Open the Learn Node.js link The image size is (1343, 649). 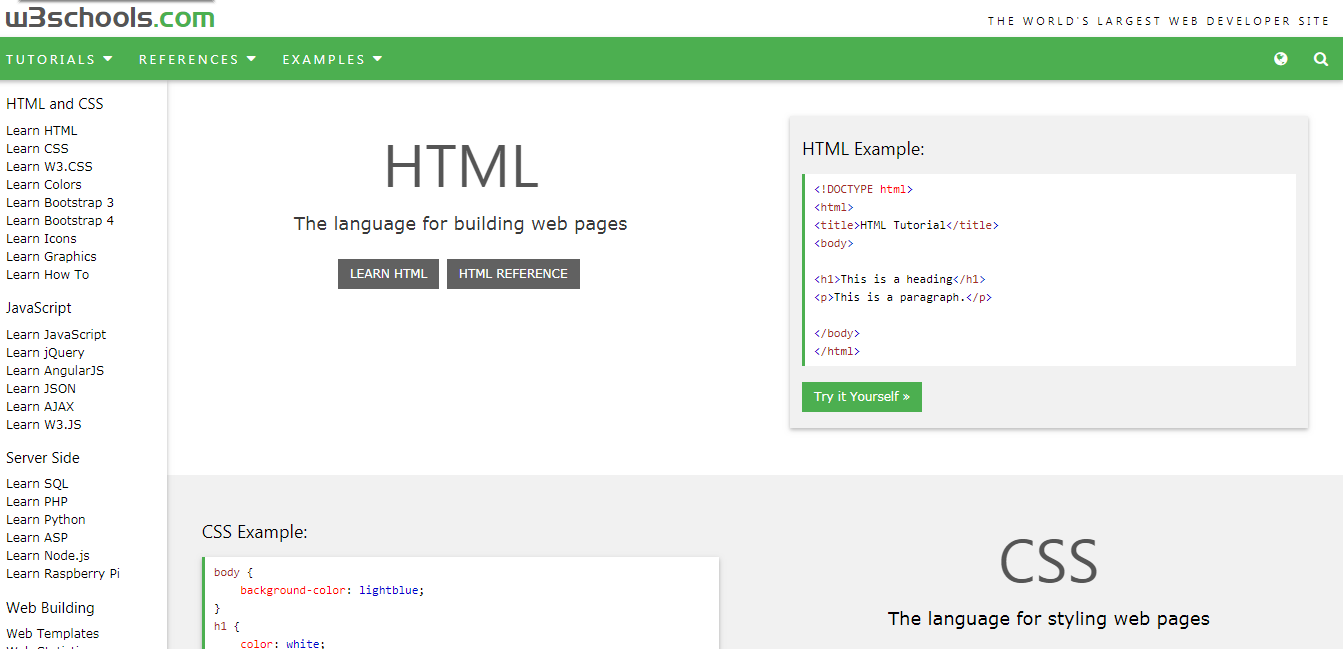pyautogui.click(x=48, y=556)
